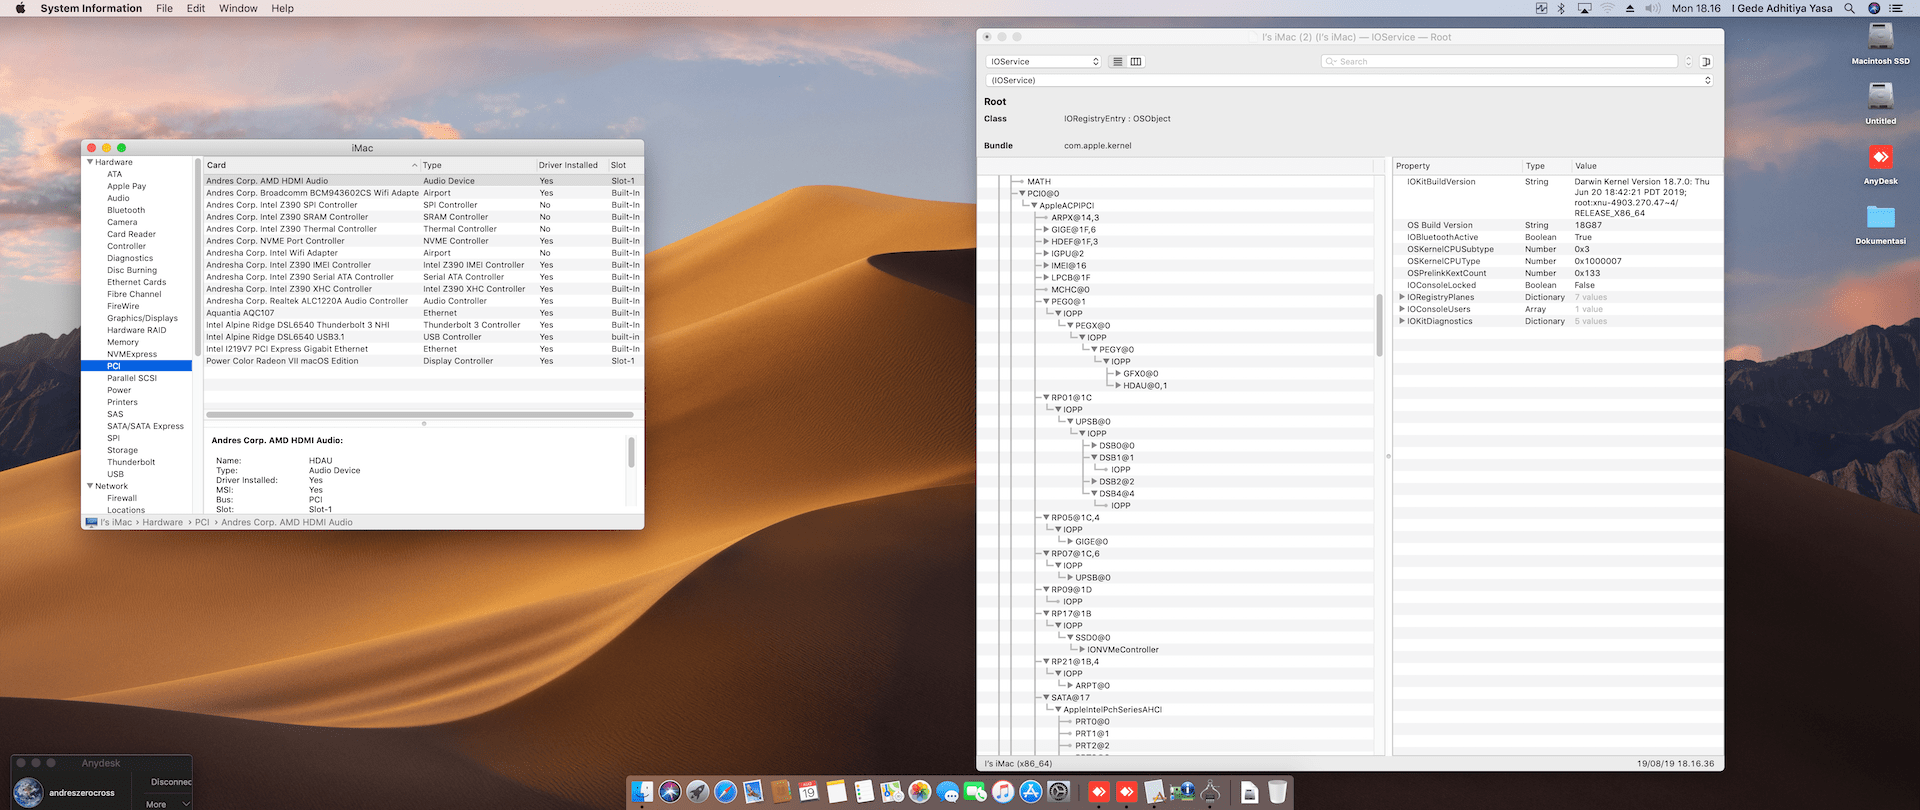Collapse the PCI0@0 tree node
The height and width of the screenshot is (810, 1920).
click(x=1022, y=194)
